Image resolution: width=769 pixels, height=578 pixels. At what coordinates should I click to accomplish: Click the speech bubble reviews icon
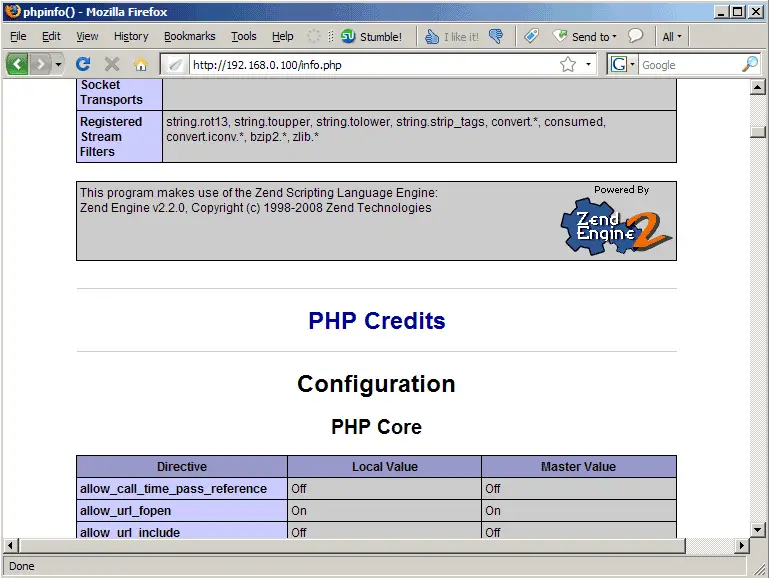click(635, 35)
